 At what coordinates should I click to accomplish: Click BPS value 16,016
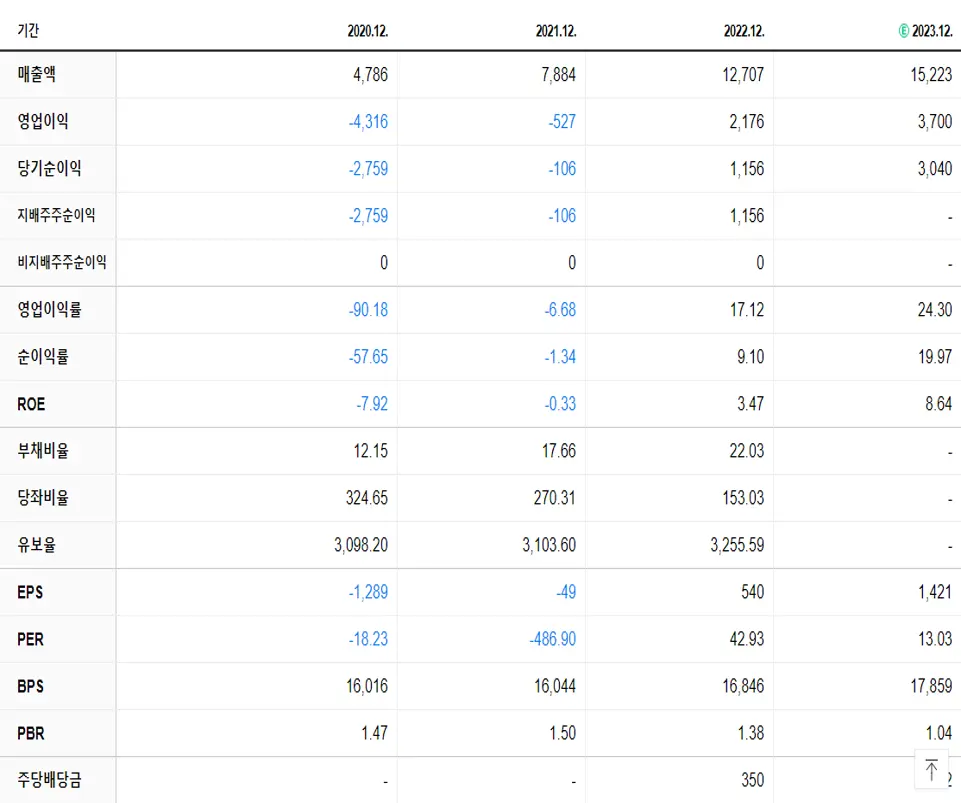tap(367, 686)
